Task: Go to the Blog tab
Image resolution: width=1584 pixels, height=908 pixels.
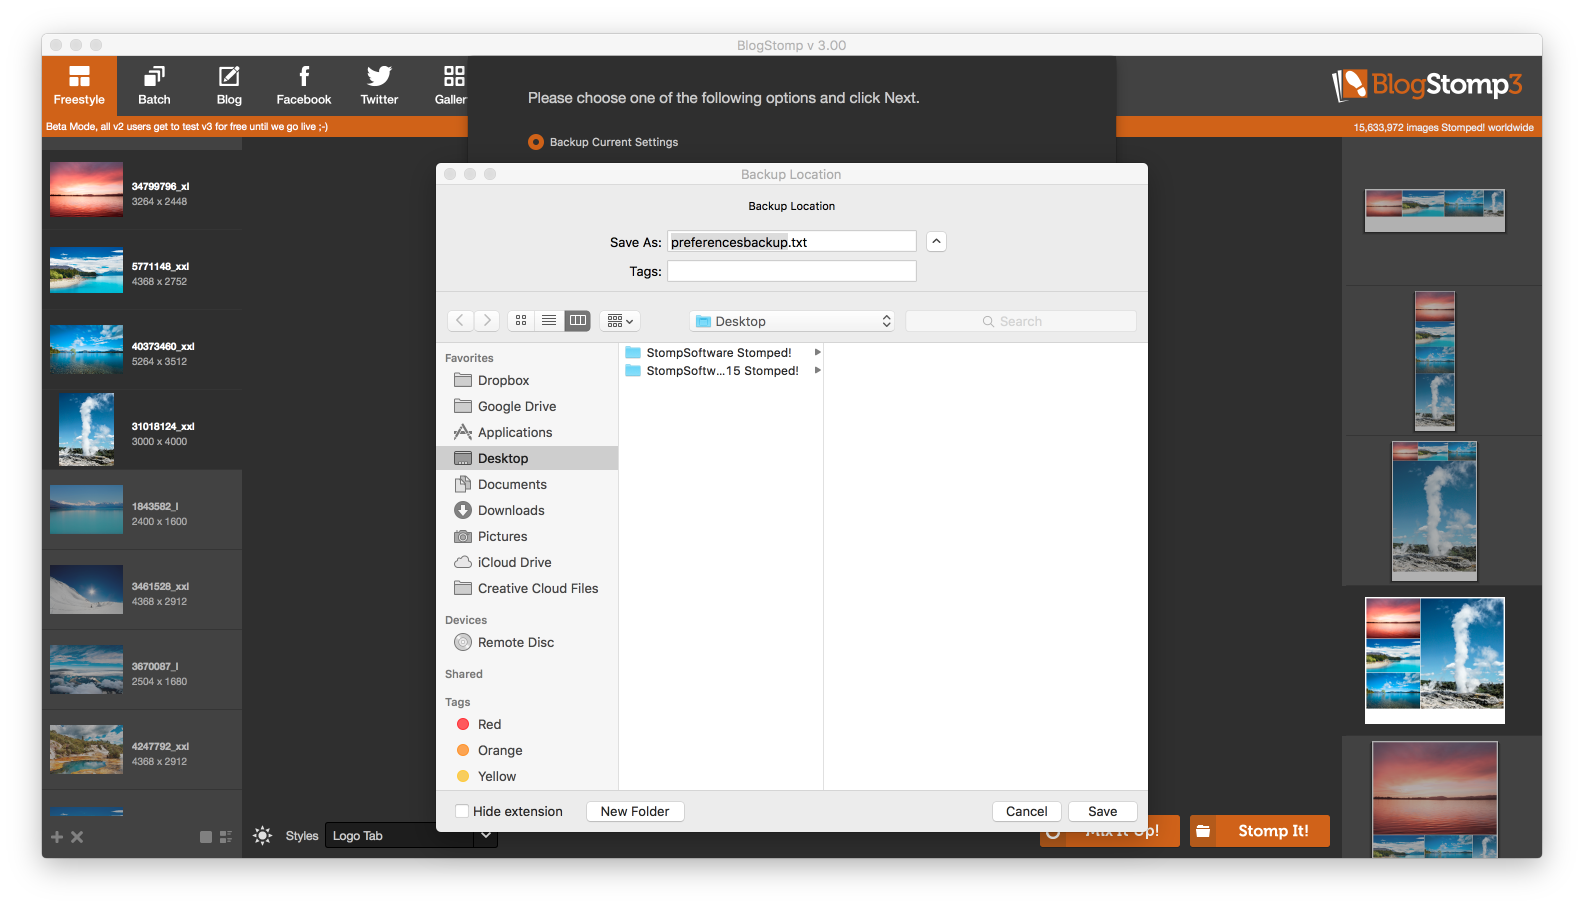Action: click(229, 86)
